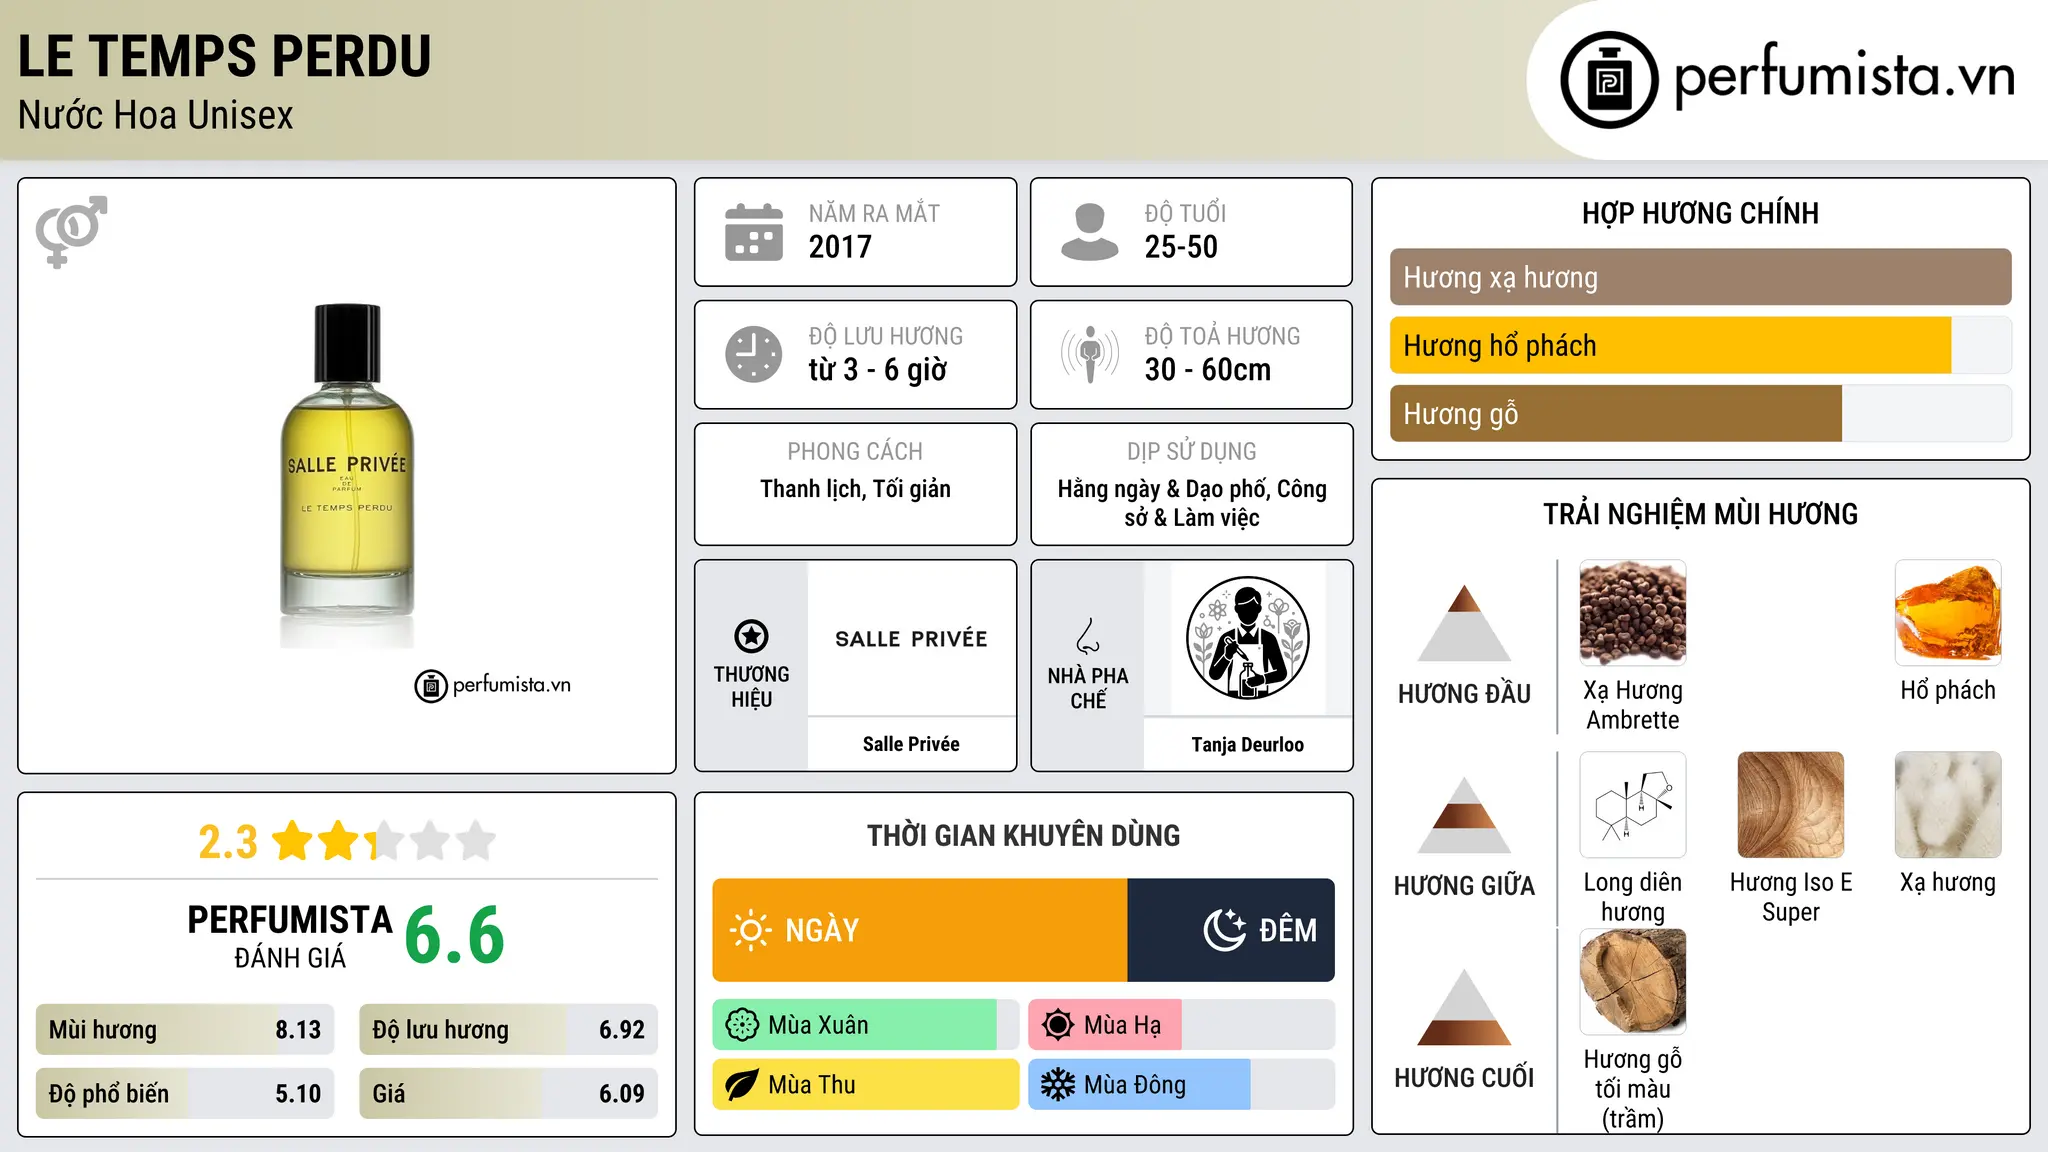Select the pyramid icon above Hương giữa
The image size is (2048, 1152).
(1464, 815)
